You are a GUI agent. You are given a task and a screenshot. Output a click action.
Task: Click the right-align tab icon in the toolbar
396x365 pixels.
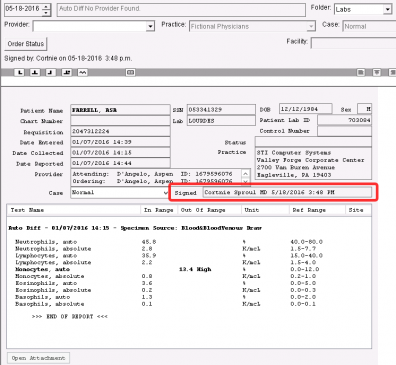[51, 72]
